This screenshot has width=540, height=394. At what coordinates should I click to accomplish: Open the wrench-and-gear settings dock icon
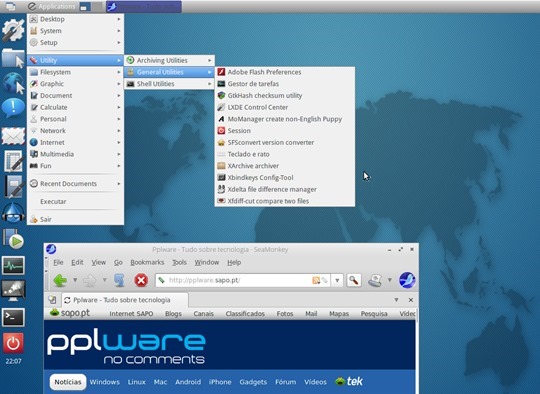tap(13, 30)
